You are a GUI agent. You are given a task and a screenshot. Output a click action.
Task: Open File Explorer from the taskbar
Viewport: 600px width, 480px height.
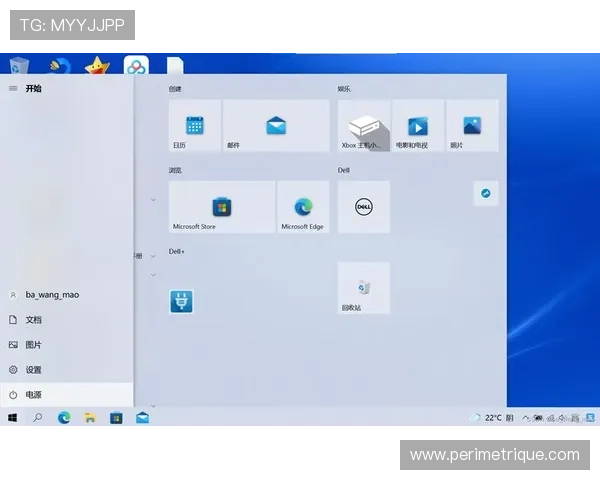pyautogui.click(x=90, y=418)
